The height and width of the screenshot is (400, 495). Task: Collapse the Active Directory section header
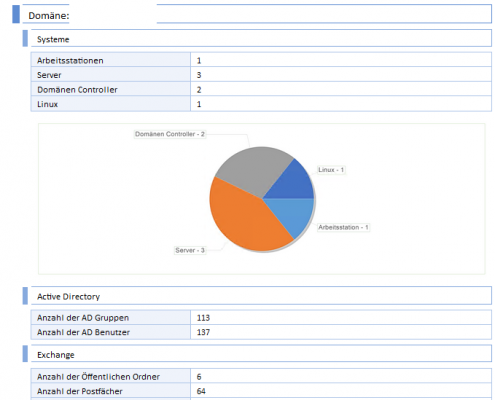tap(261, 296)
